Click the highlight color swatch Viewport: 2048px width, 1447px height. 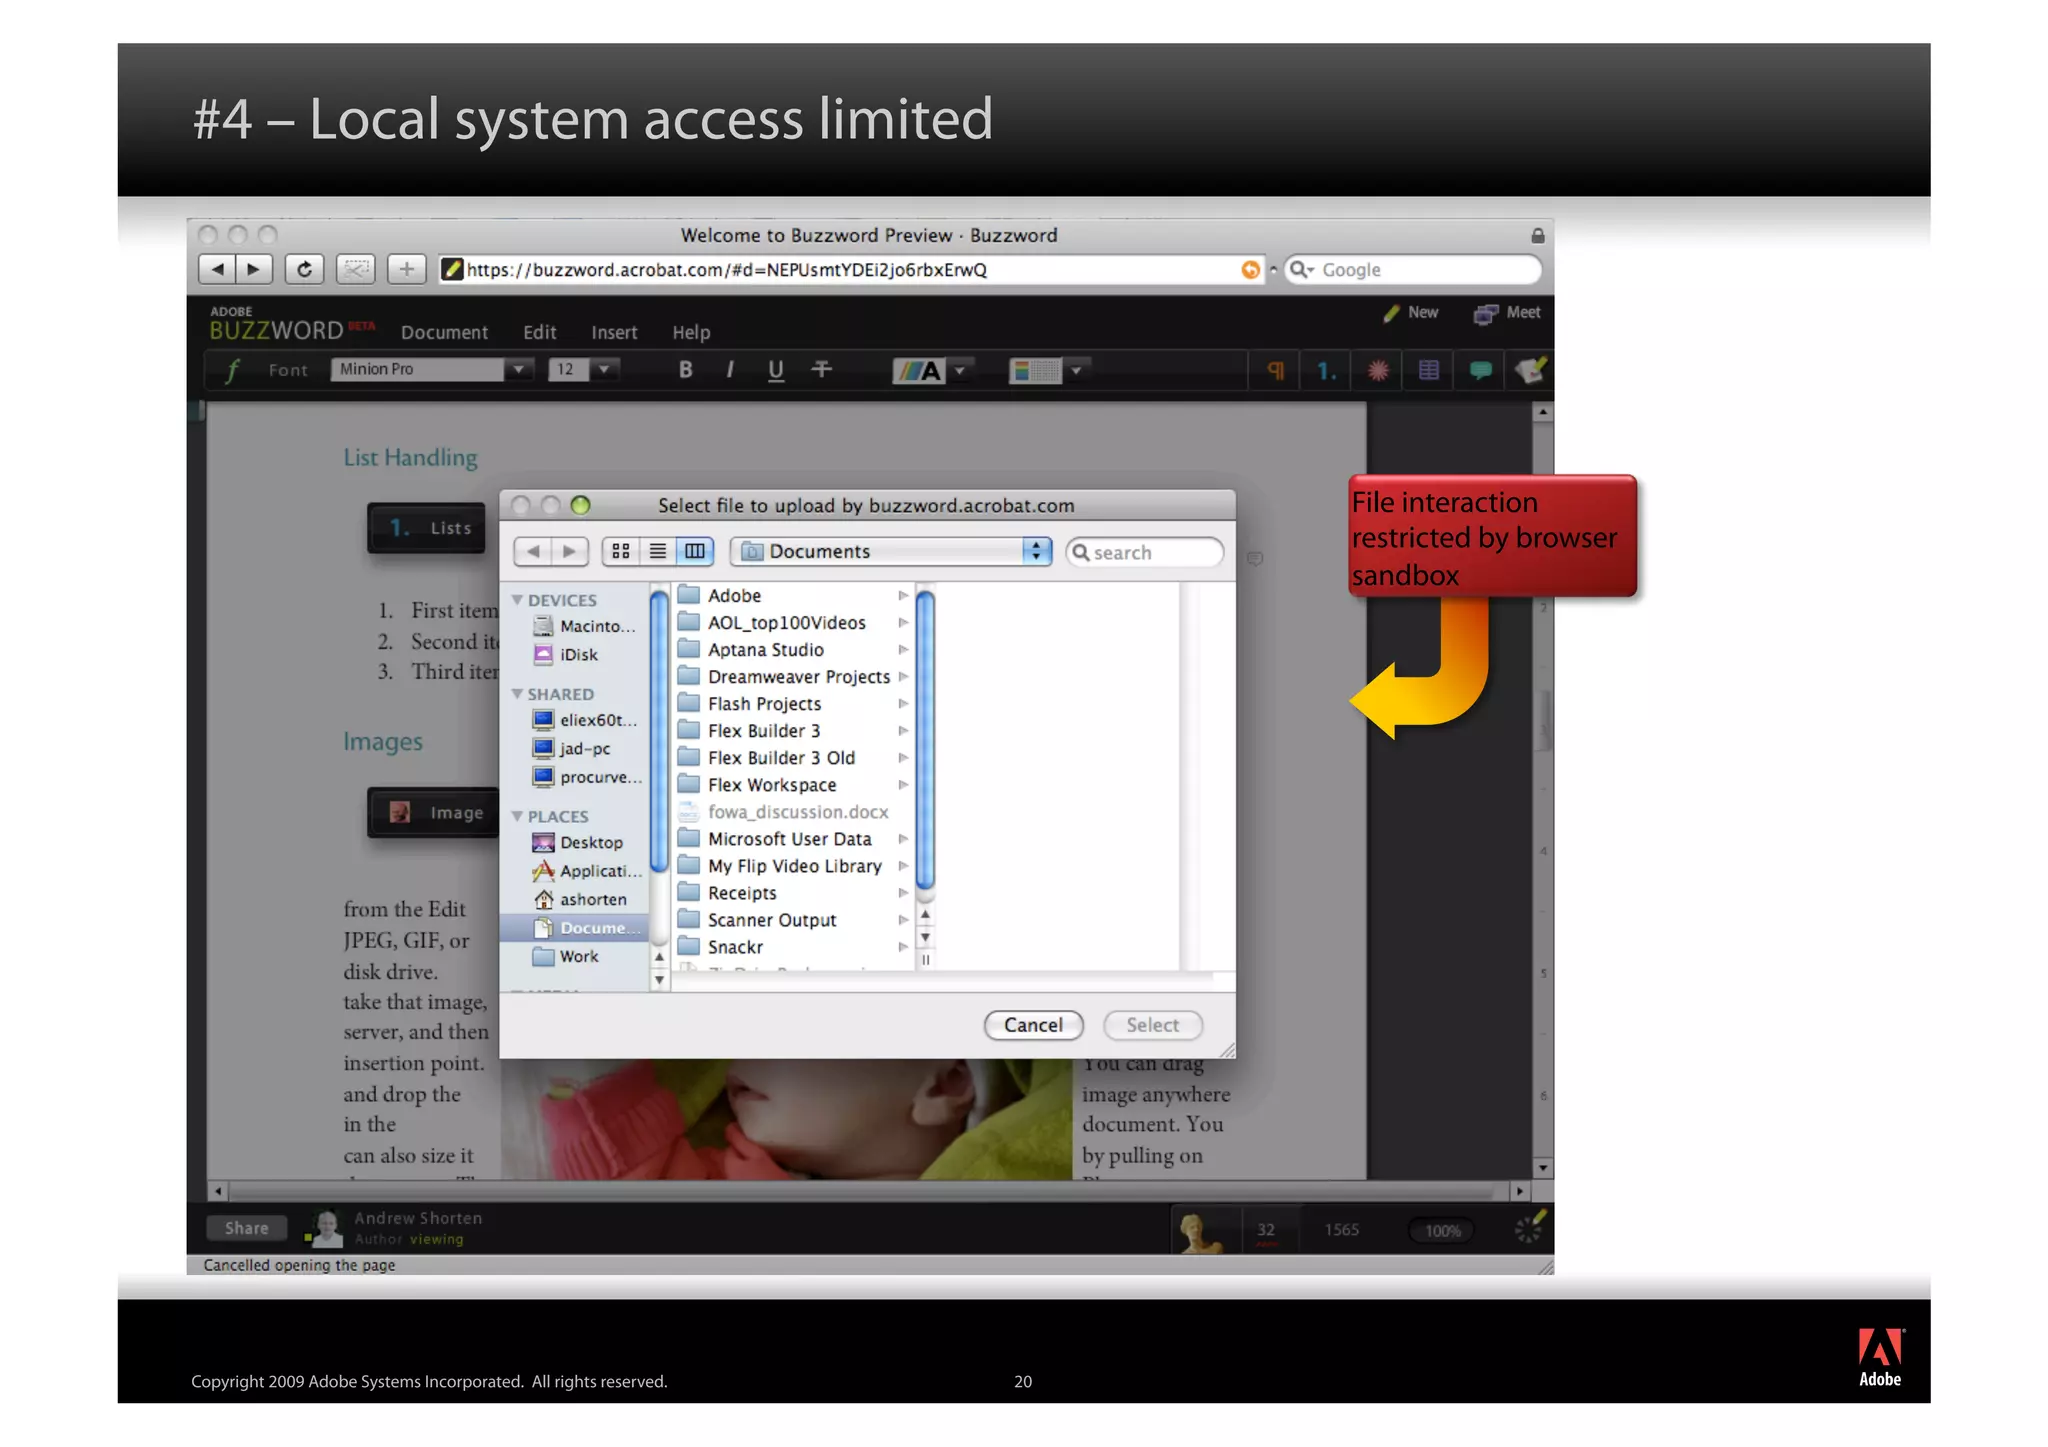click(x=1035, y=371)
